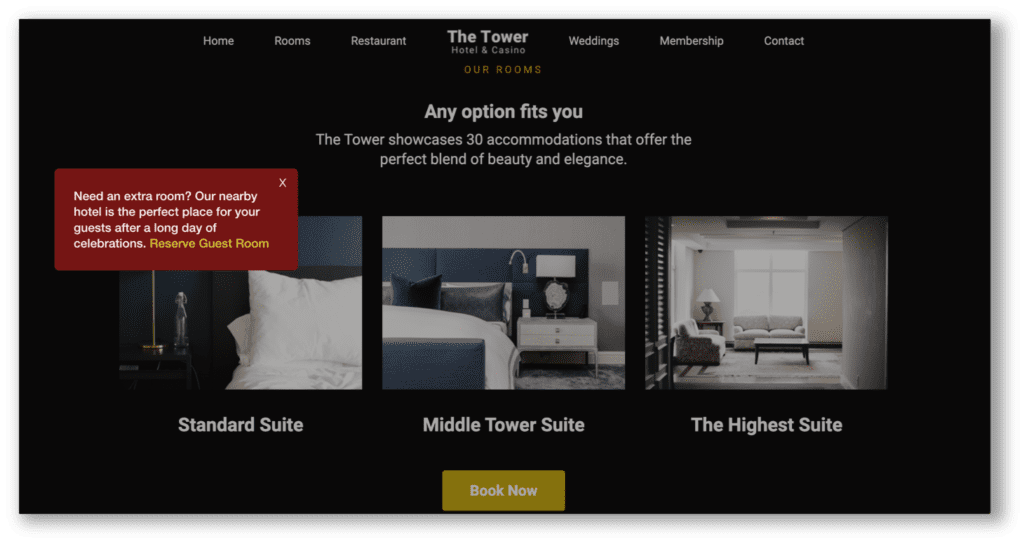Click the OUR ROOMS section label
The height and width of the screenshot is (544, 1024).
(503, 70)
